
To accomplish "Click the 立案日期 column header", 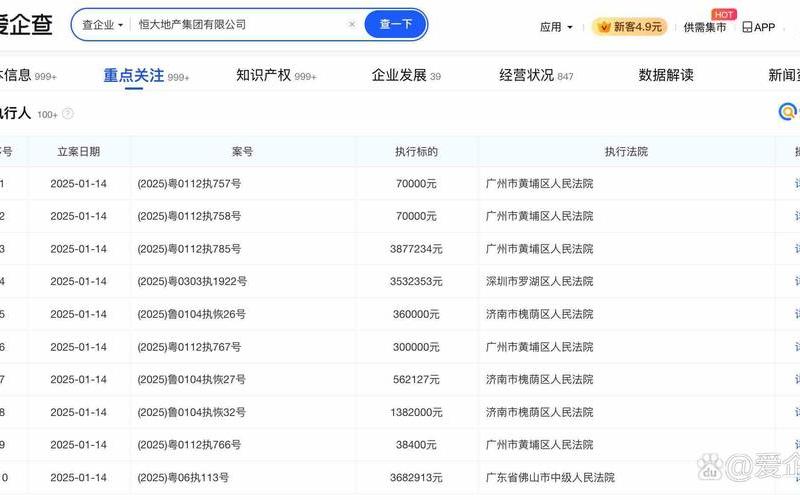I will coord(79,152).
